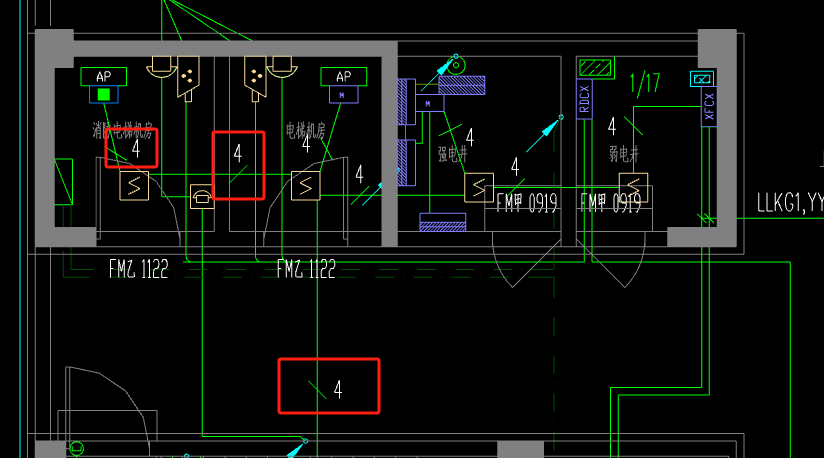Click the green hatched box above RDCX
Screen dimensions: 824x458
coord(596,68)
